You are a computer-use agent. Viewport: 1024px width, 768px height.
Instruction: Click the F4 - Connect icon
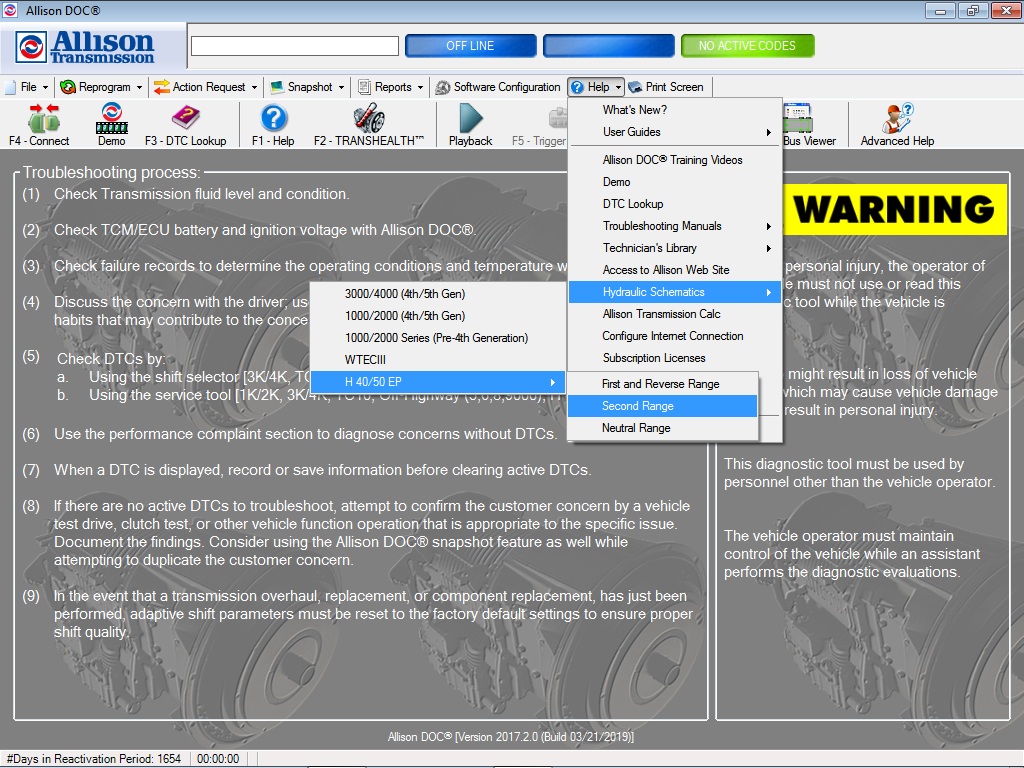(43, 118)
